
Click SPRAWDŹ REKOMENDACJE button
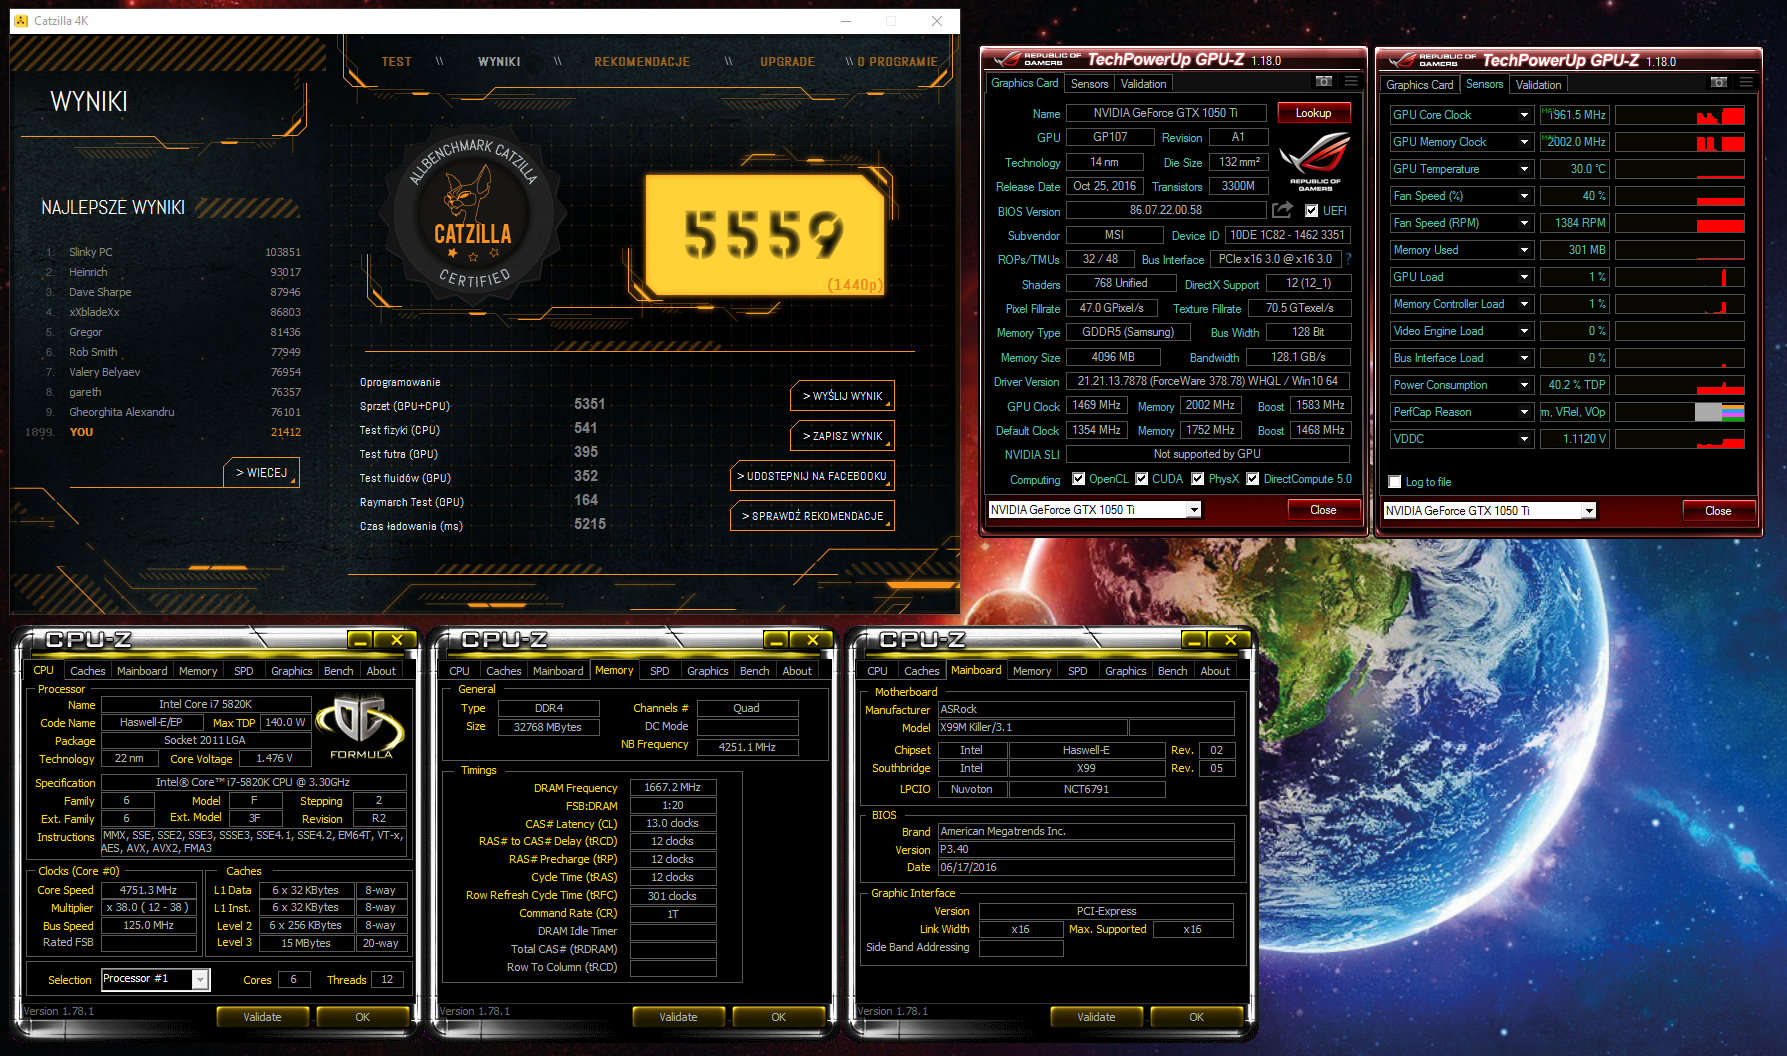pos(812,516)
